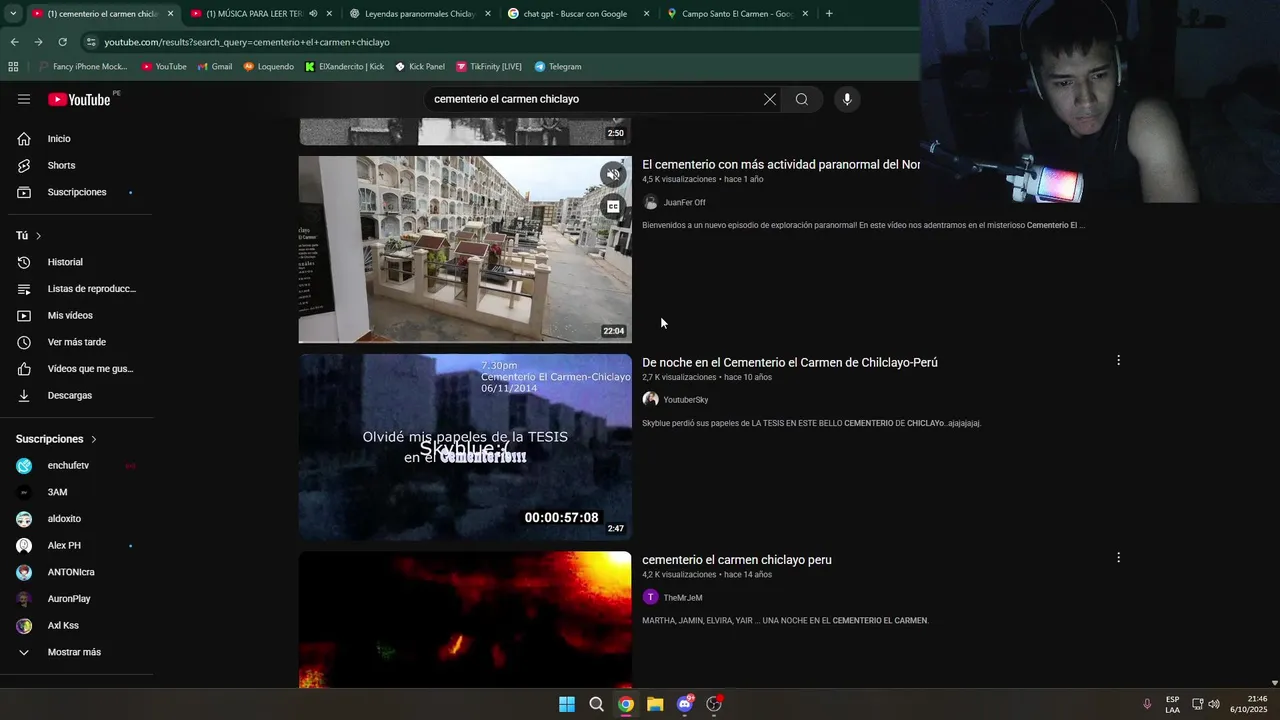Play the 22:04 cemetery niches thumbnail
Screen dimensions: 1280x720
click(x=465, y=249)
